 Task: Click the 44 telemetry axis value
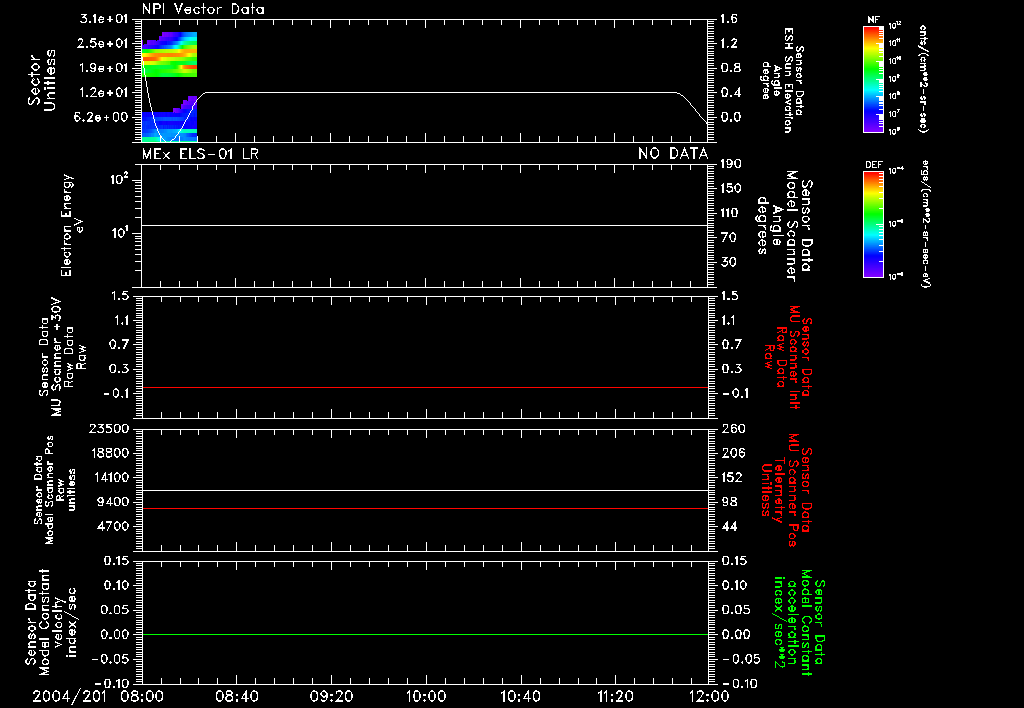click(729, 526)
